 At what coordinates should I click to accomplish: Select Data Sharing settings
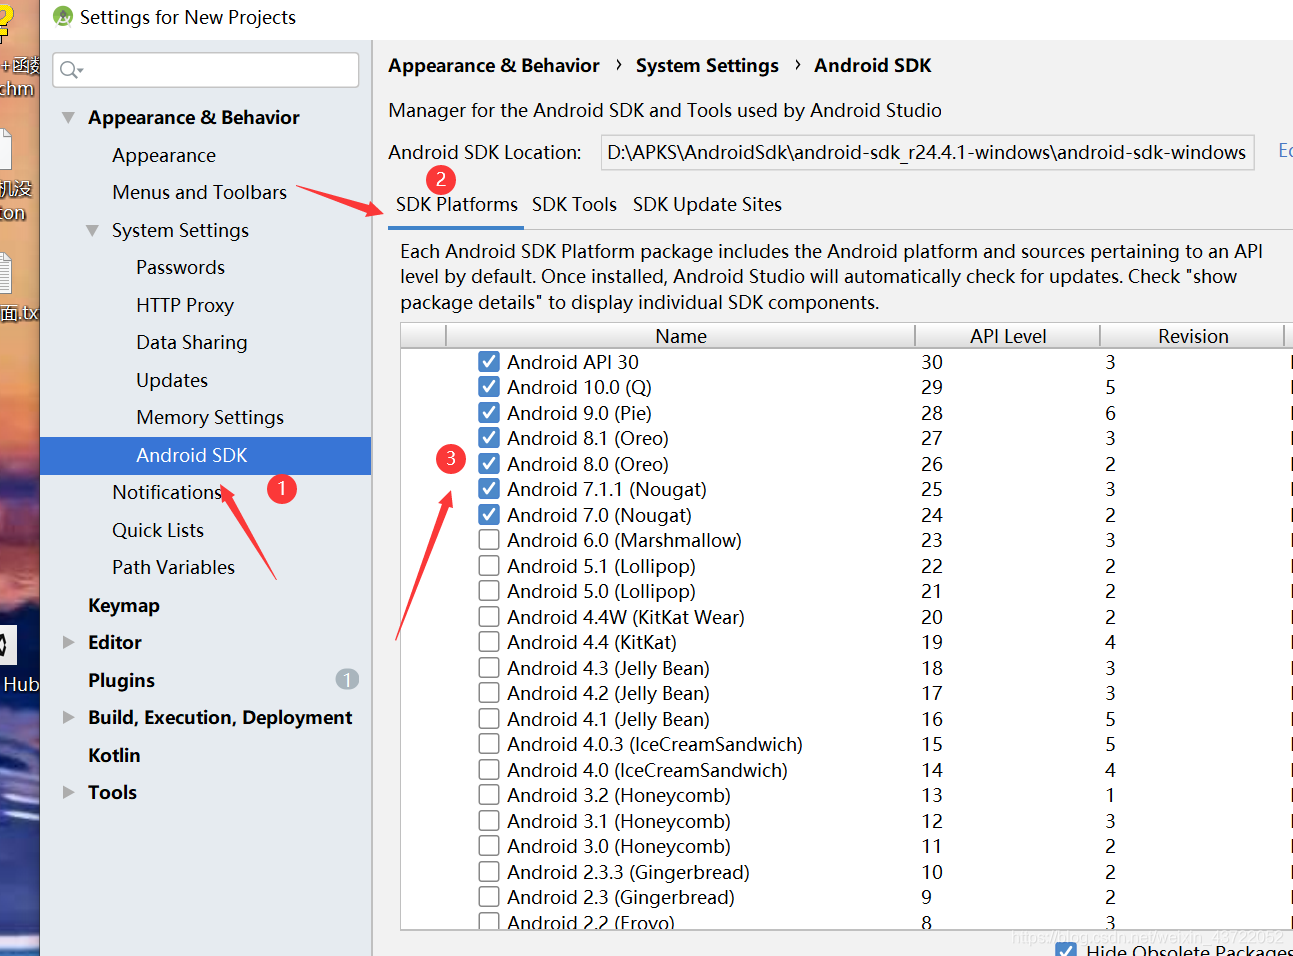pyautogui.click(x=192, y=342)
